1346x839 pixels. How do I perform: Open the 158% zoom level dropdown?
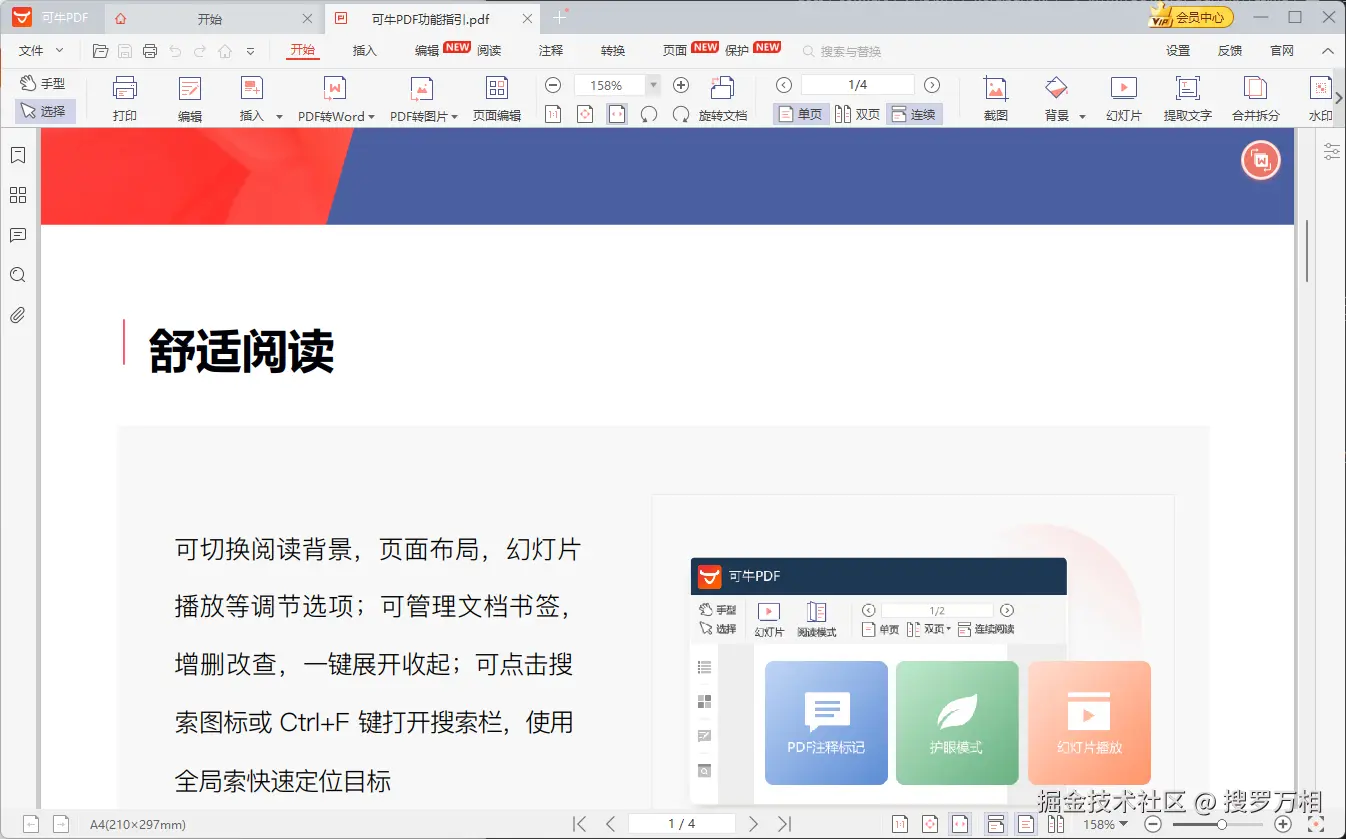[654, 86]
